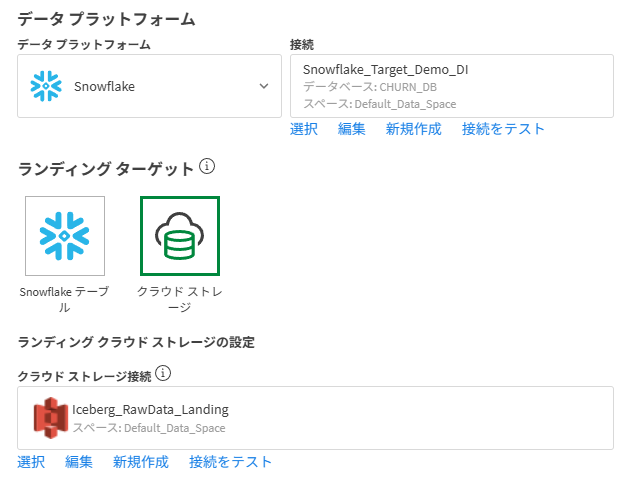Click 新規作成 under the cloud storage connection
This screenshot has width=631, height=482.
point(141,462)
